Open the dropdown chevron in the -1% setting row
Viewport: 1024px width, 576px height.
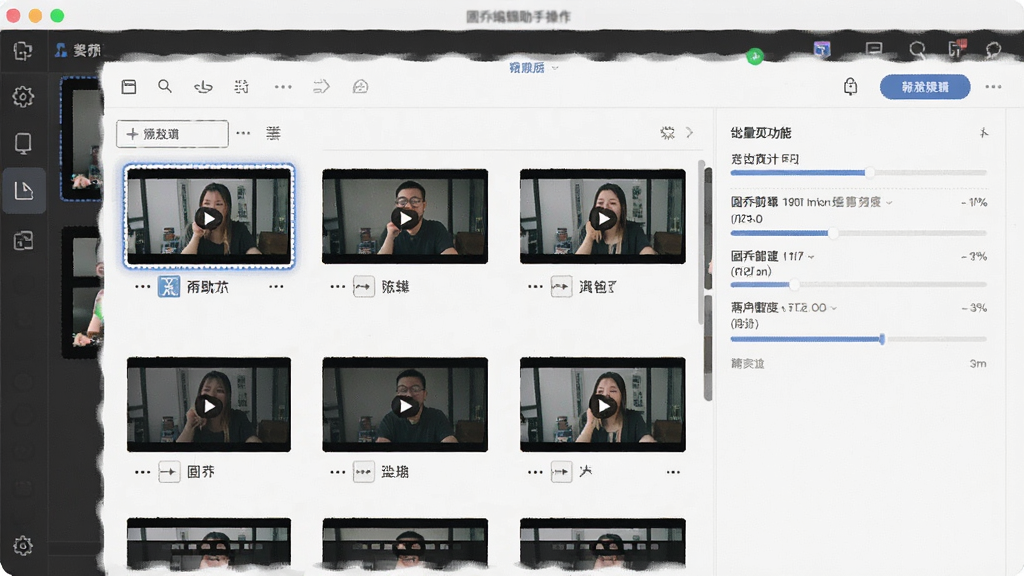[x=889, y=202]
